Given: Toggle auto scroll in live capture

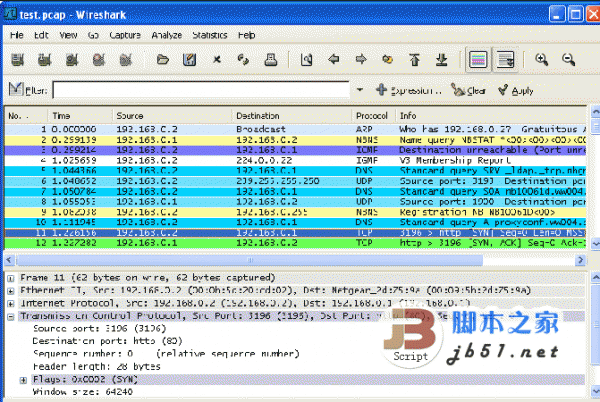Looking at the screenshot, I should 505,60.
